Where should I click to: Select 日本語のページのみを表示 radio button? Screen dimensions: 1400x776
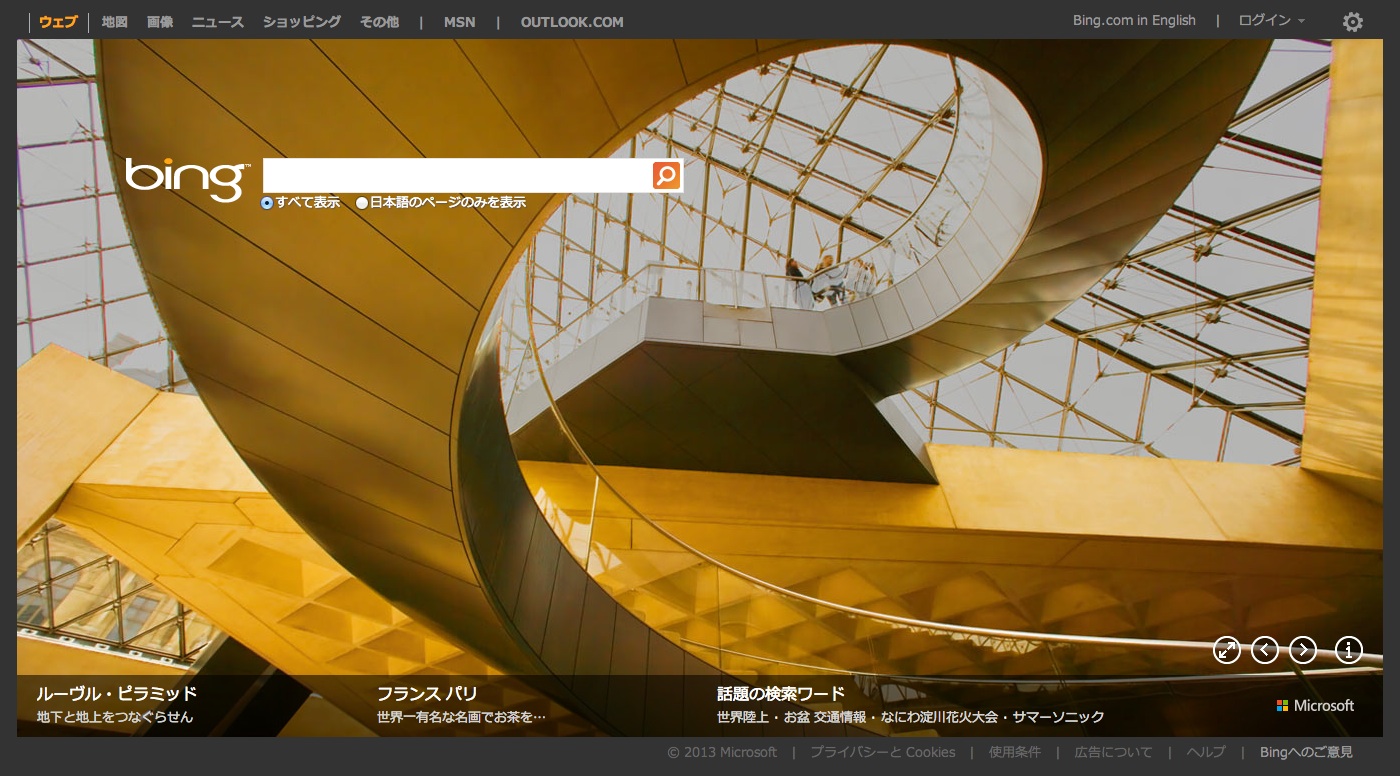(362, 203)
